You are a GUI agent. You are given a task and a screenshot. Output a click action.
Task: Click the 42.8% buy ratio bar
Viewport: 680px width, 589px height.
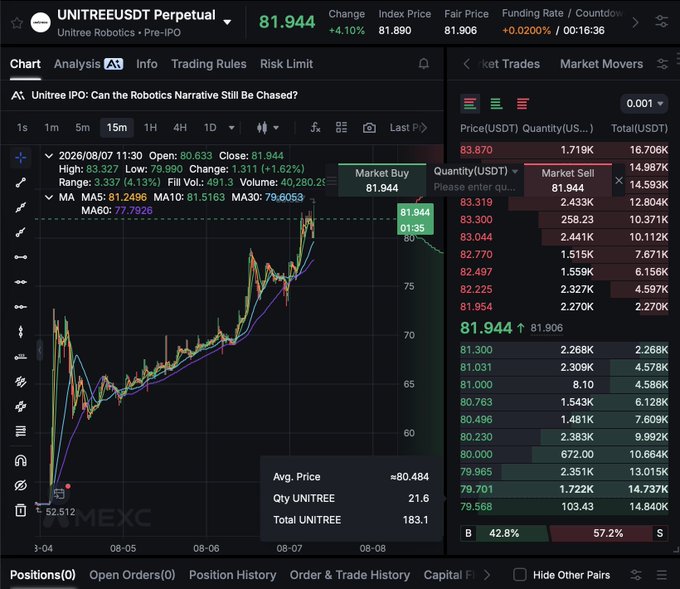(504, 533)
